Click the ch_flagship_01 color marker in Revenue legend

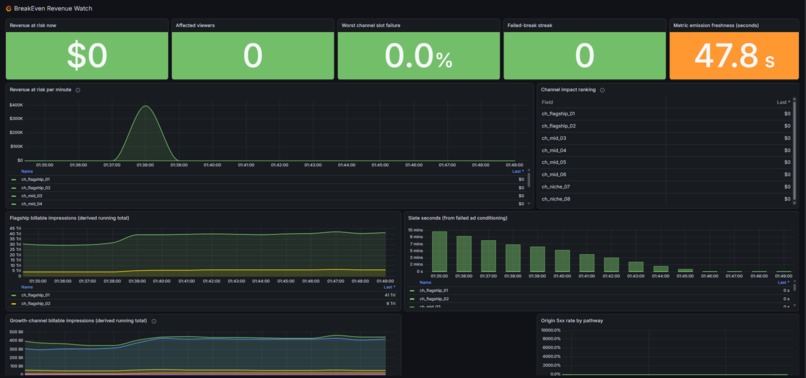coord(13,179)
